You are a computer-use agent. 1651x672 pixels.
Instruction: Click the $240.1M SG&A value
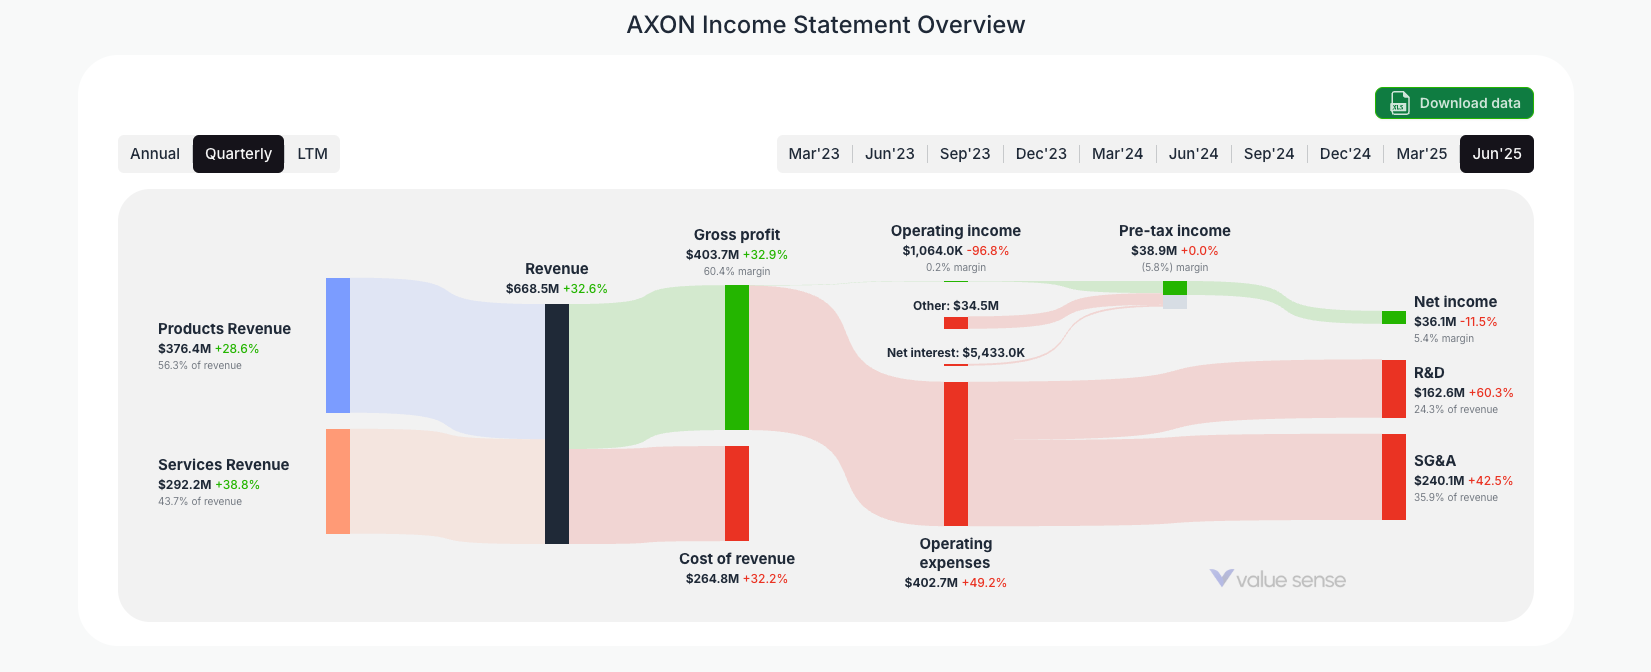click(x=1439, y=481)
